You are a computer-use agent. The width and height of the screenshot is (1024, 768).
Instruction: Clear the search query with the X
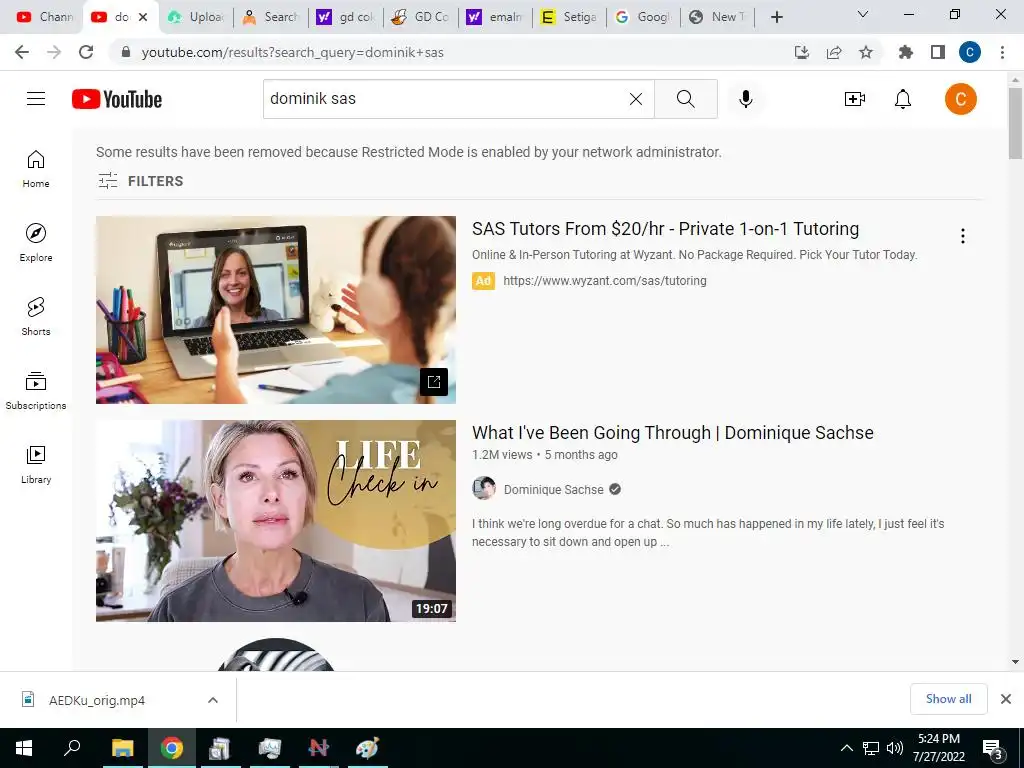pyautogui.click(x=635, y=99)
